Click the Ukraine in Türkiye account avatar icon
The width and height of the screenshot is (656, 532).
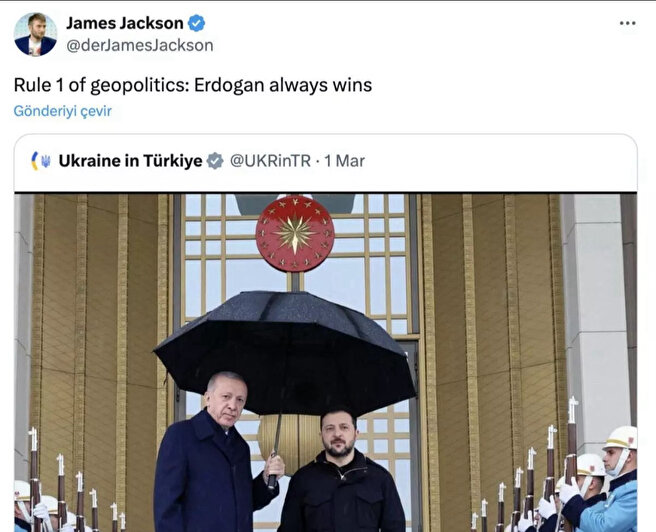41,161
